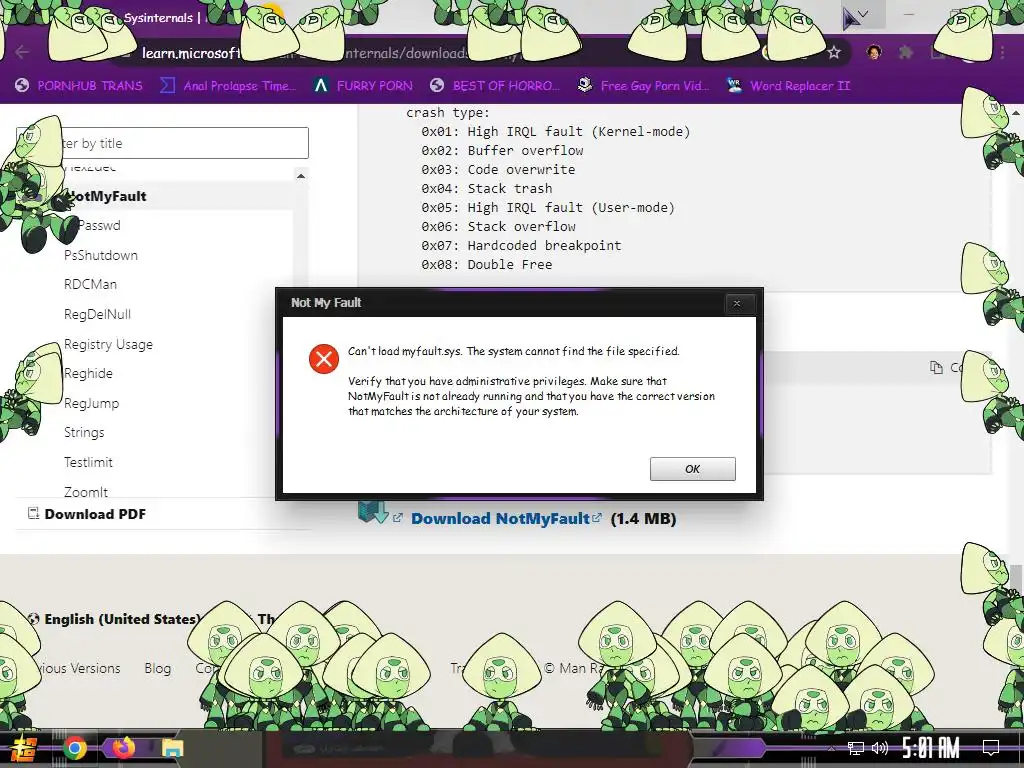Click sidebar list scroll-up arrow
This screenshot has height=768, width=1024.
300,176
